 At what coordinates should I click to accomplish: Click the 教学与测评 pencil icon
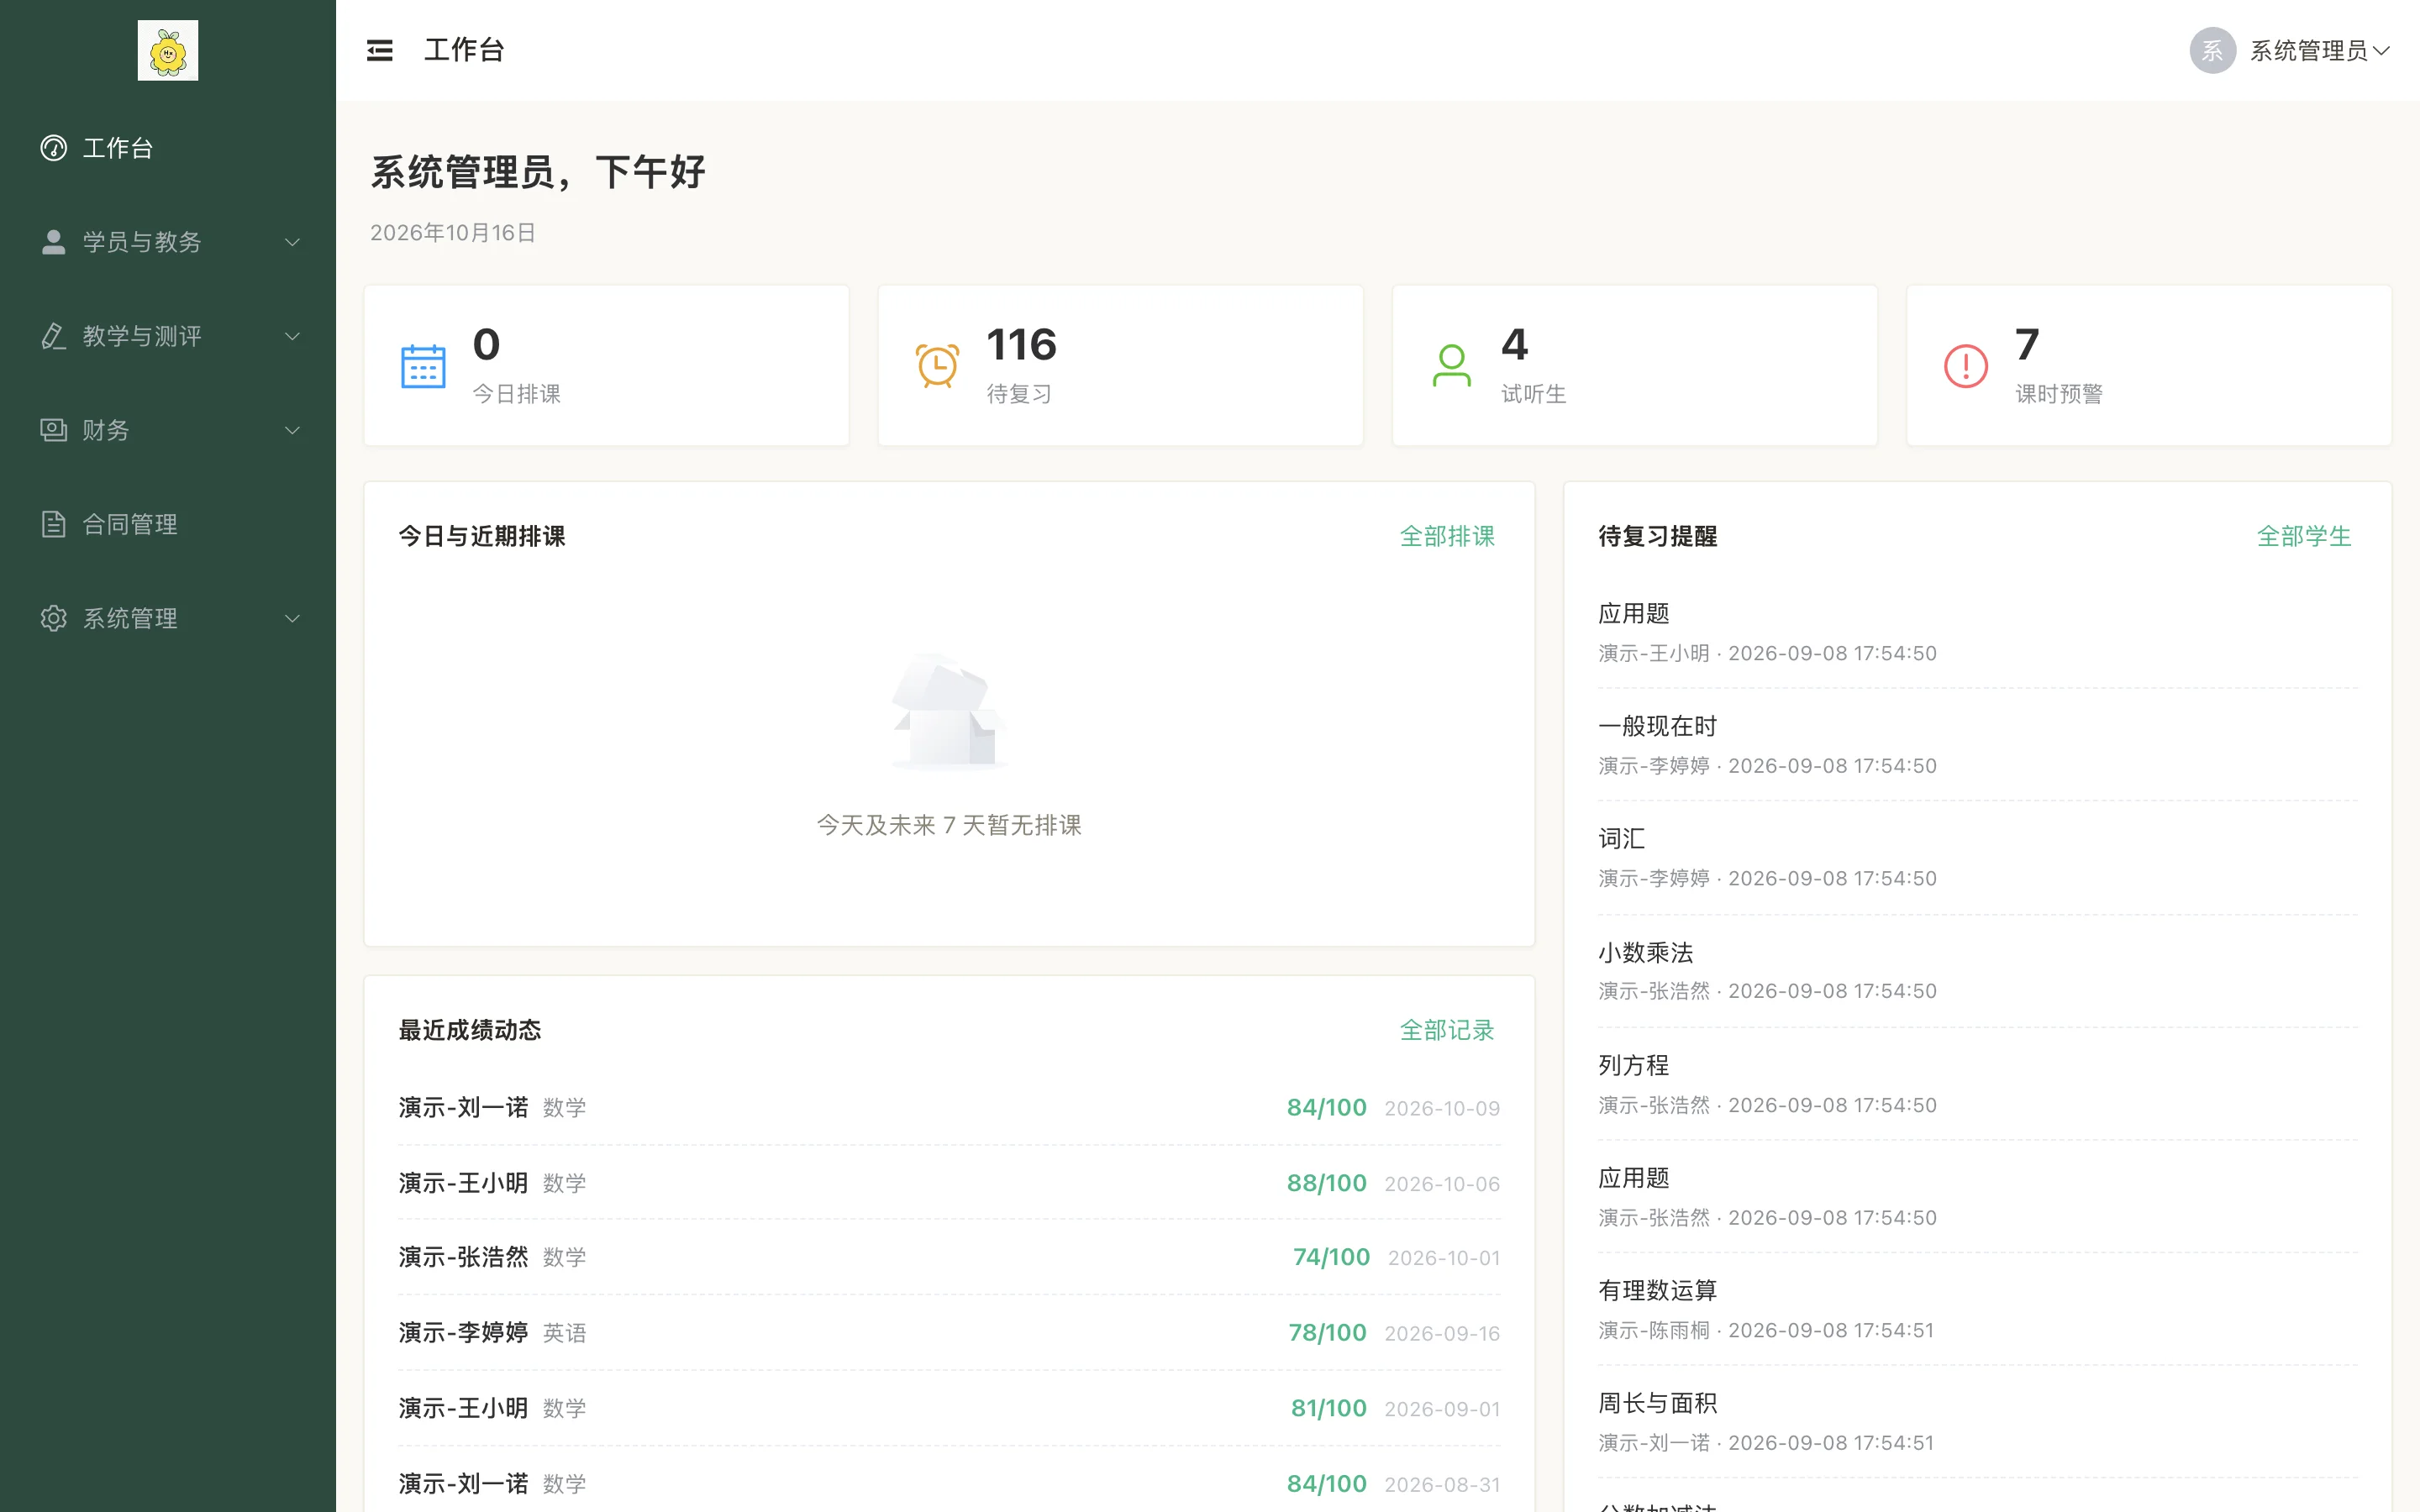54,336
